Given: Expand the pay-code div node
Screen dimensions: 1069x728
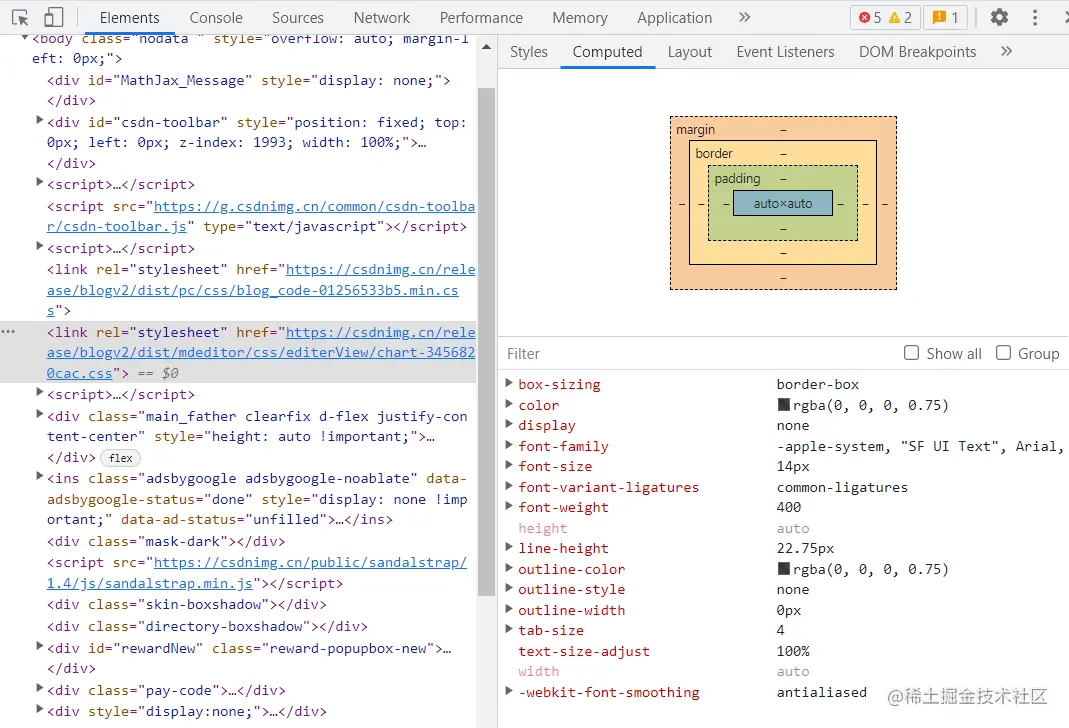Looking at the screenshot, I should tap(40, 688).
